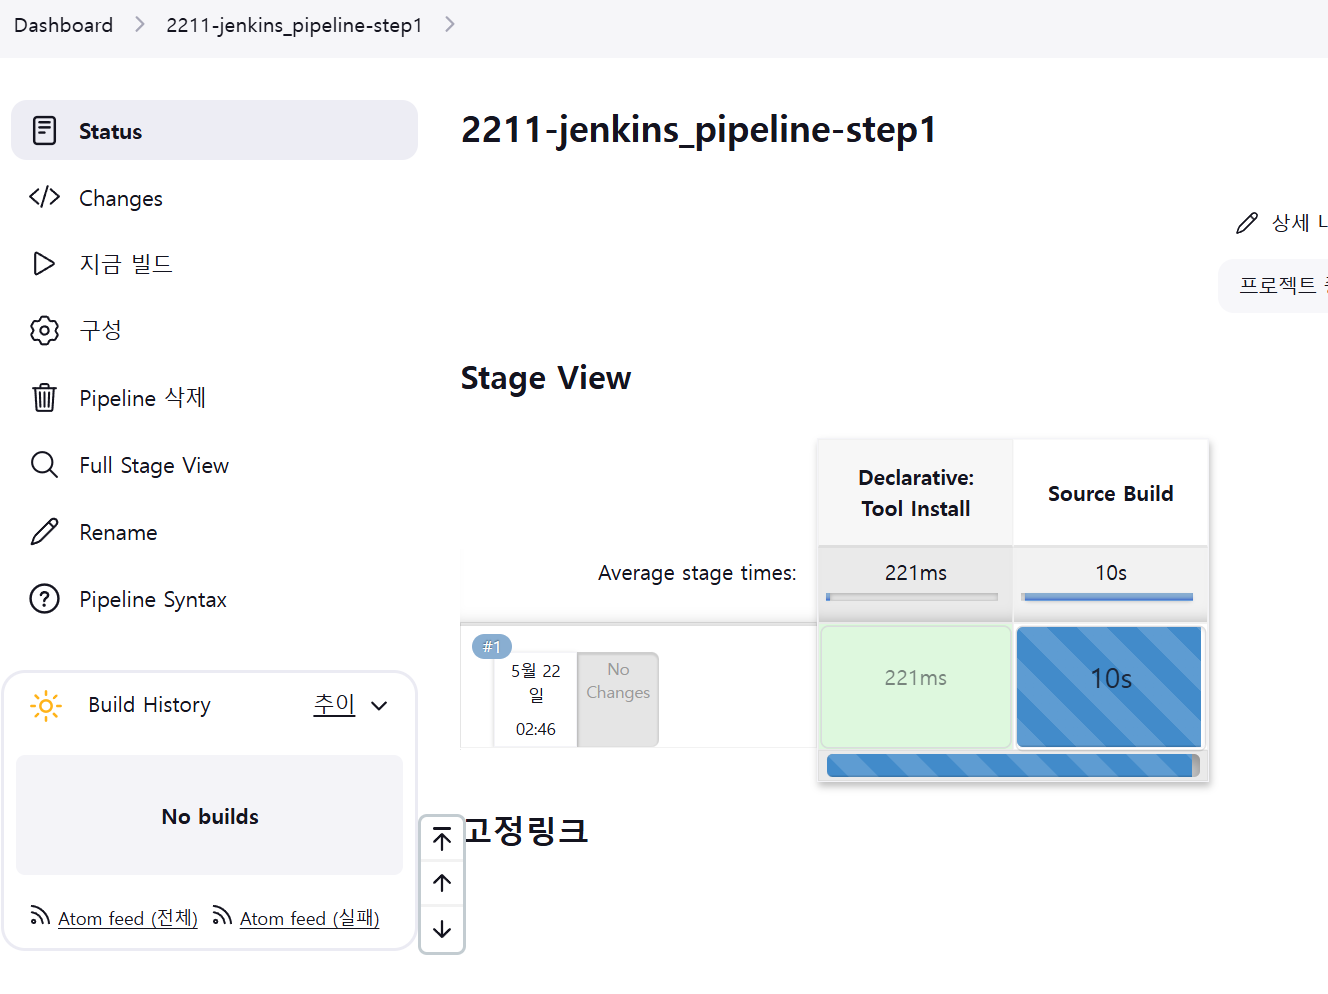Viewport: 1328px width, 994px height.
Task: Click the 5월 22일 02:46 build date
Action: [x=536, y=699]
